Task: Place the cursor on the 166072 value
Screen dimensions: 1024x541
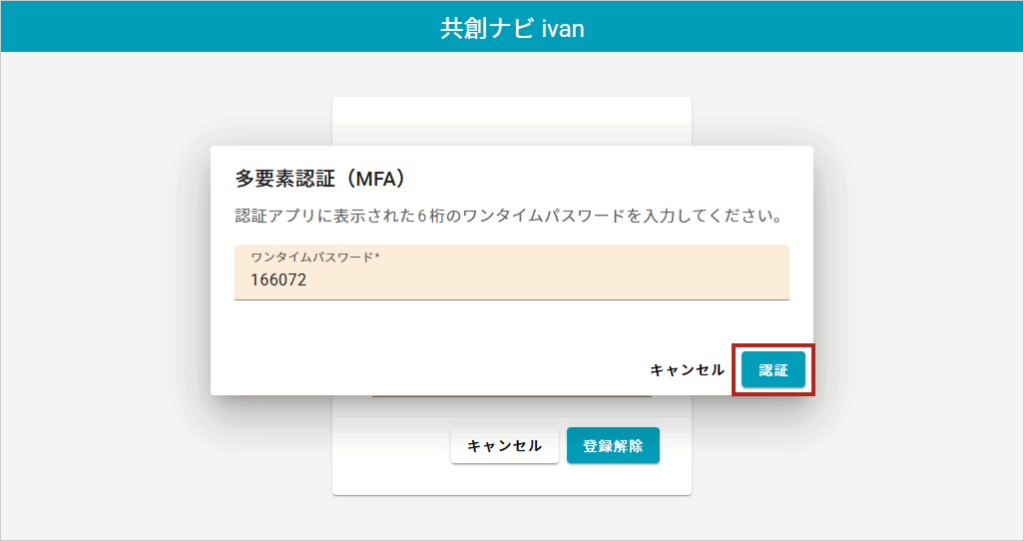Action: pyautogui.click(x=278, y=281)
